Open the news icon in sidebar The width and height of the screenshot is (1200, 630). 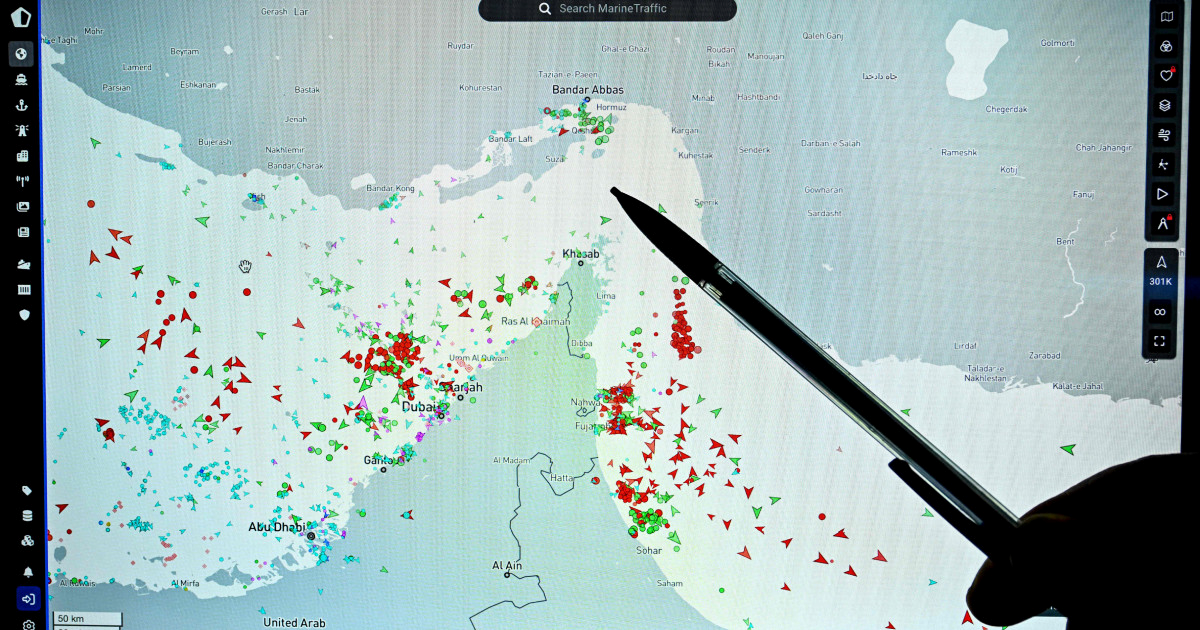(x=21, y=232)
